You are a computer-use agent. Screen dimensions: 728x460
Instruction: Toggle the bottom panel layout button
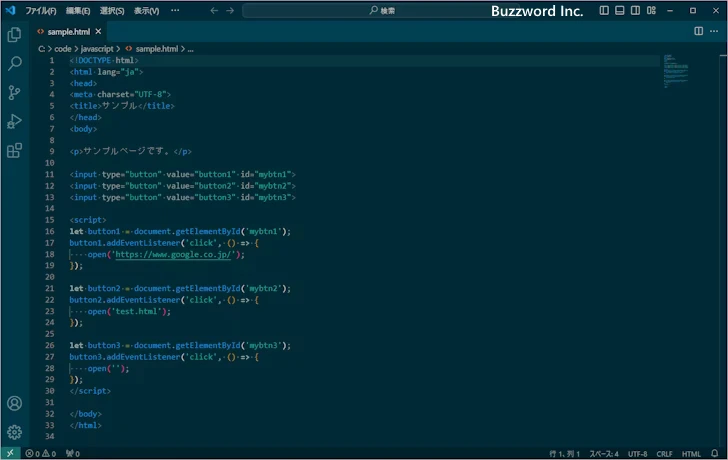point(620,10)
